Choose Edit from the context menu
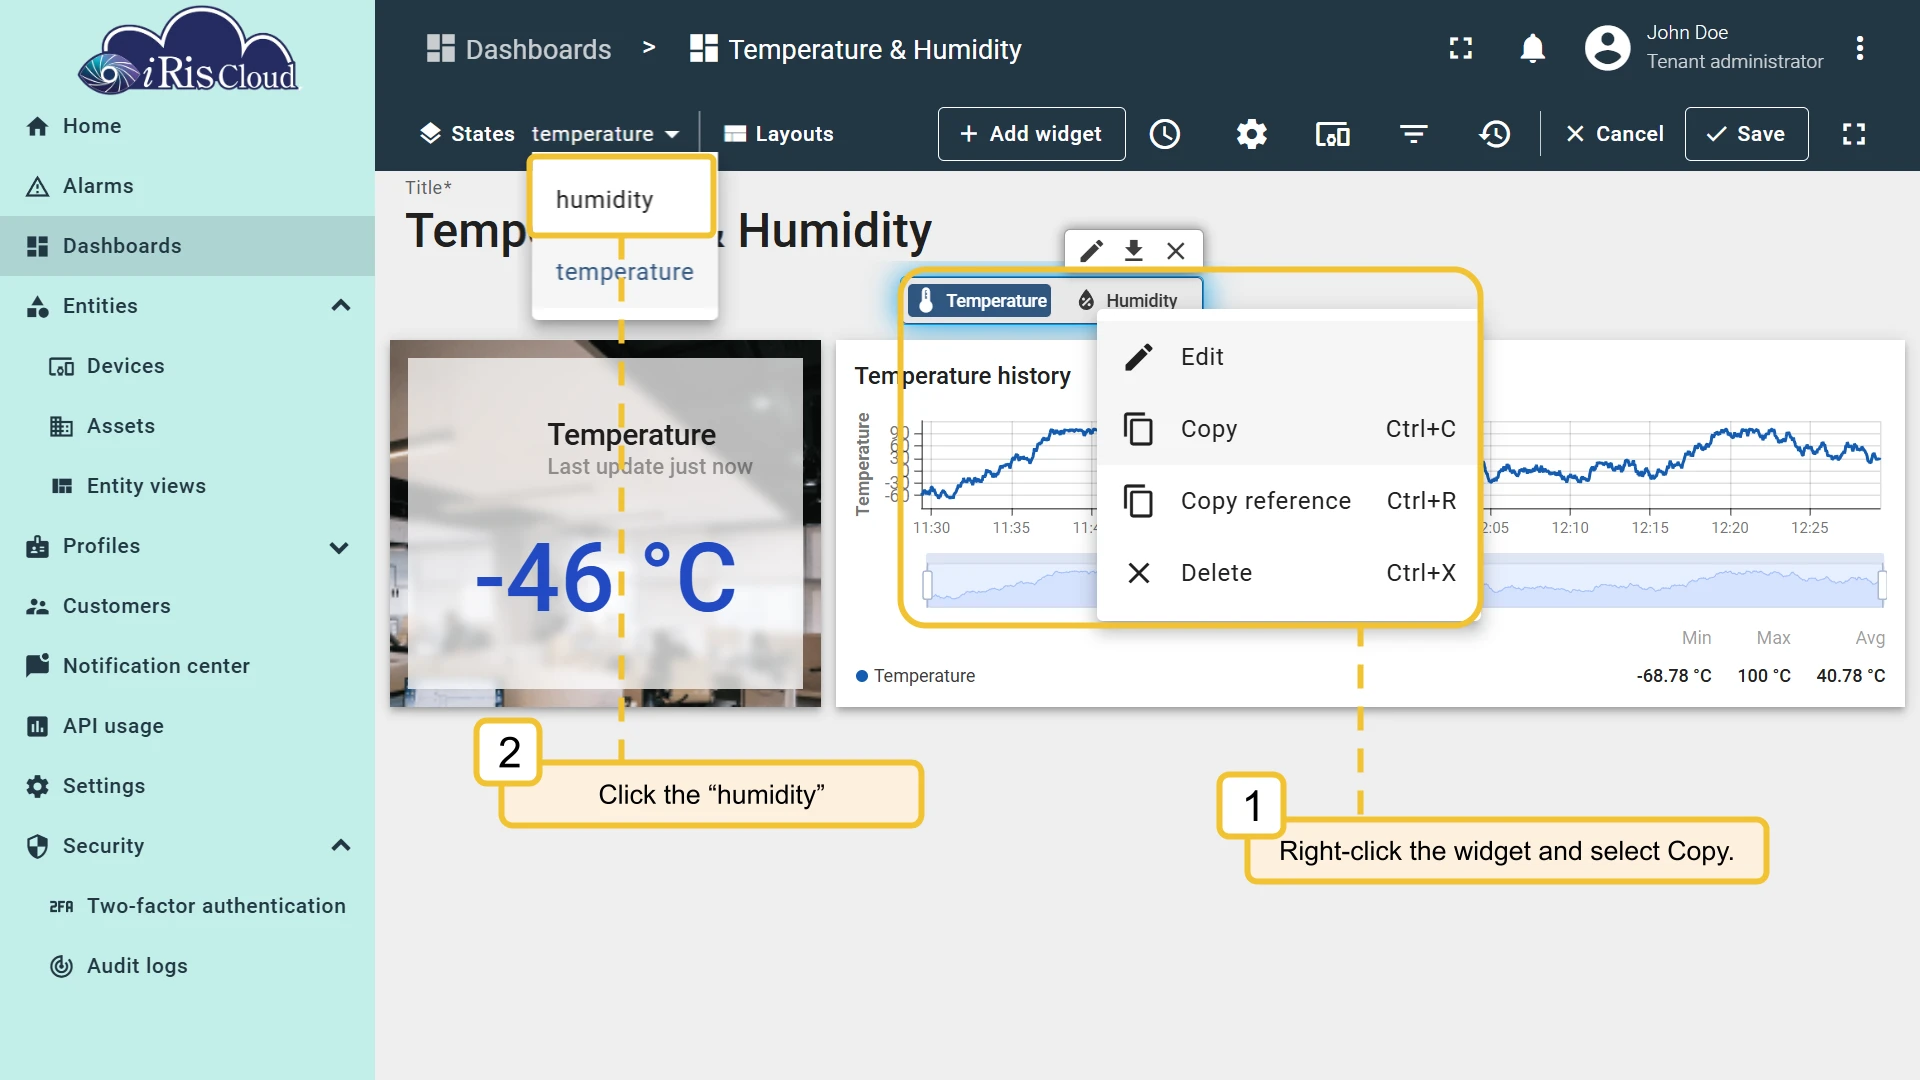The width and height of the screenshot is (1920, 1080). (1288, 357)
